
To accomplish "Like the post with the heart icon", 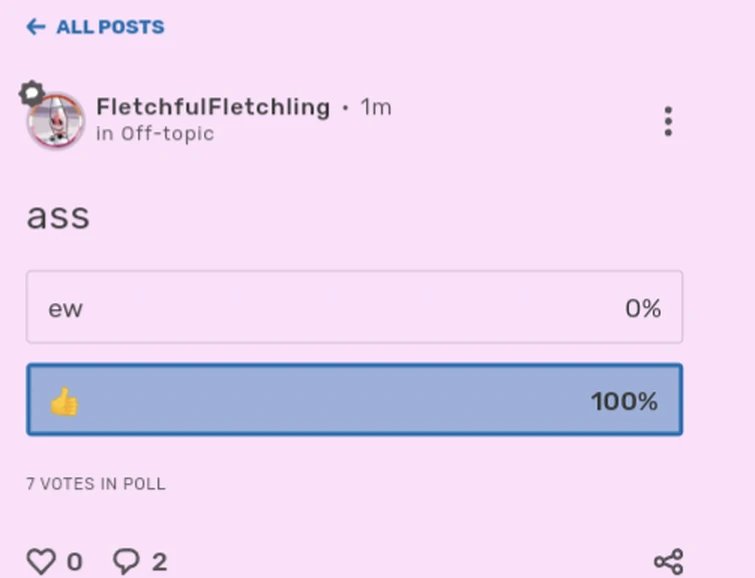I will pos(41,561).
